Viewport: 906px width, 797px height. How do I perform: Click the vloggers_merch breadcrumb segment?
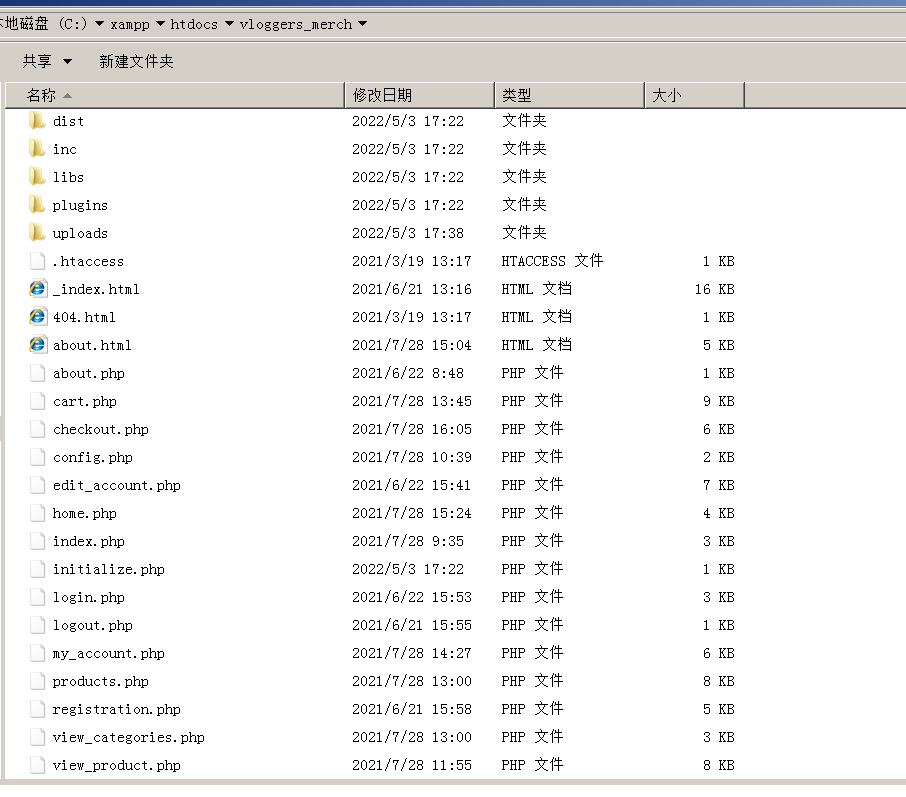[295, 24]
